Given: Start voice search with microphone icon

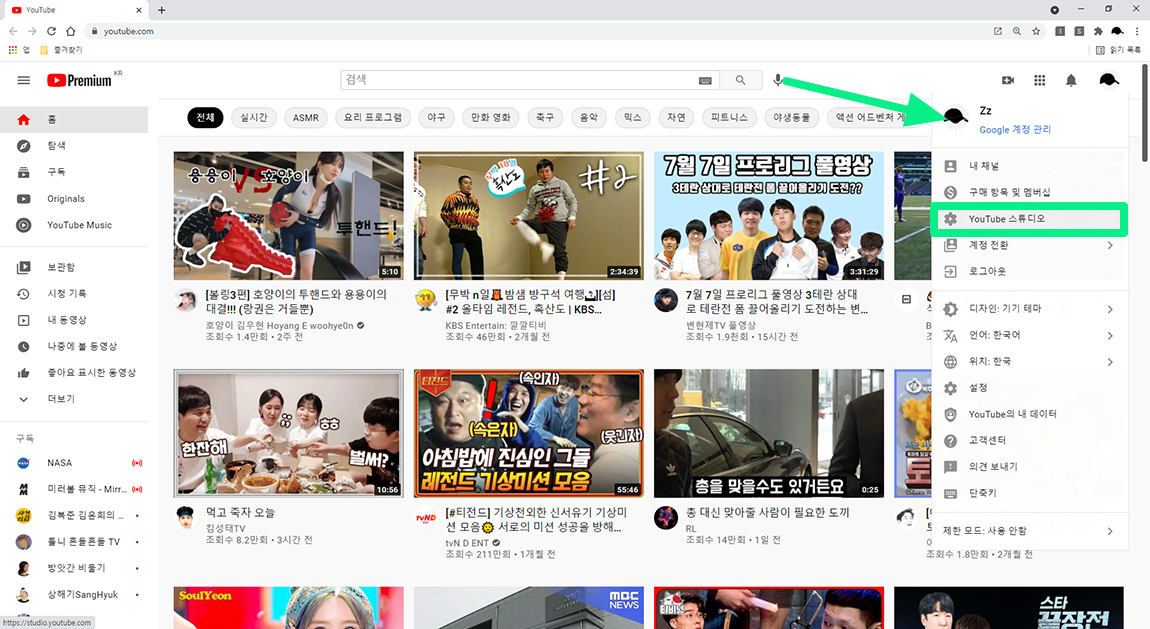Looking at the screenshot, I should coord(778,80).
